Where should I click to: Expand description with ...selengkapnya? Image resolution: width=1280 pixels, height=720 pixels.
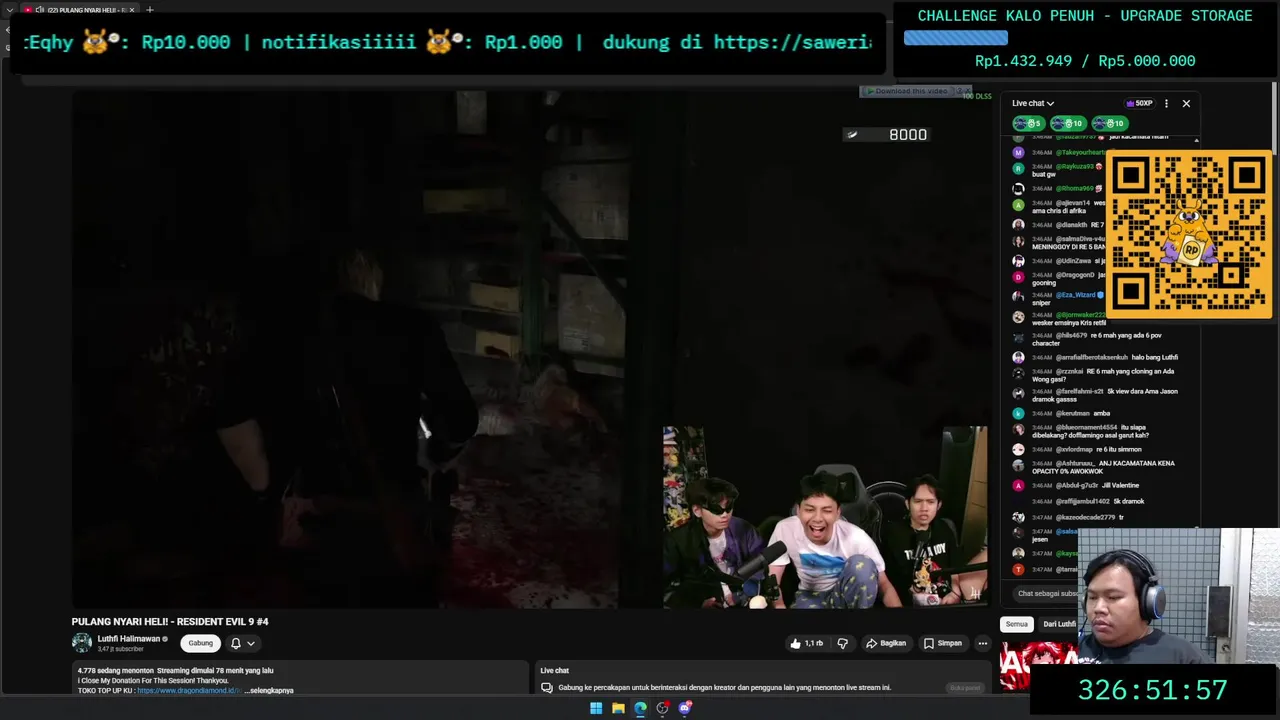(269, 690)
